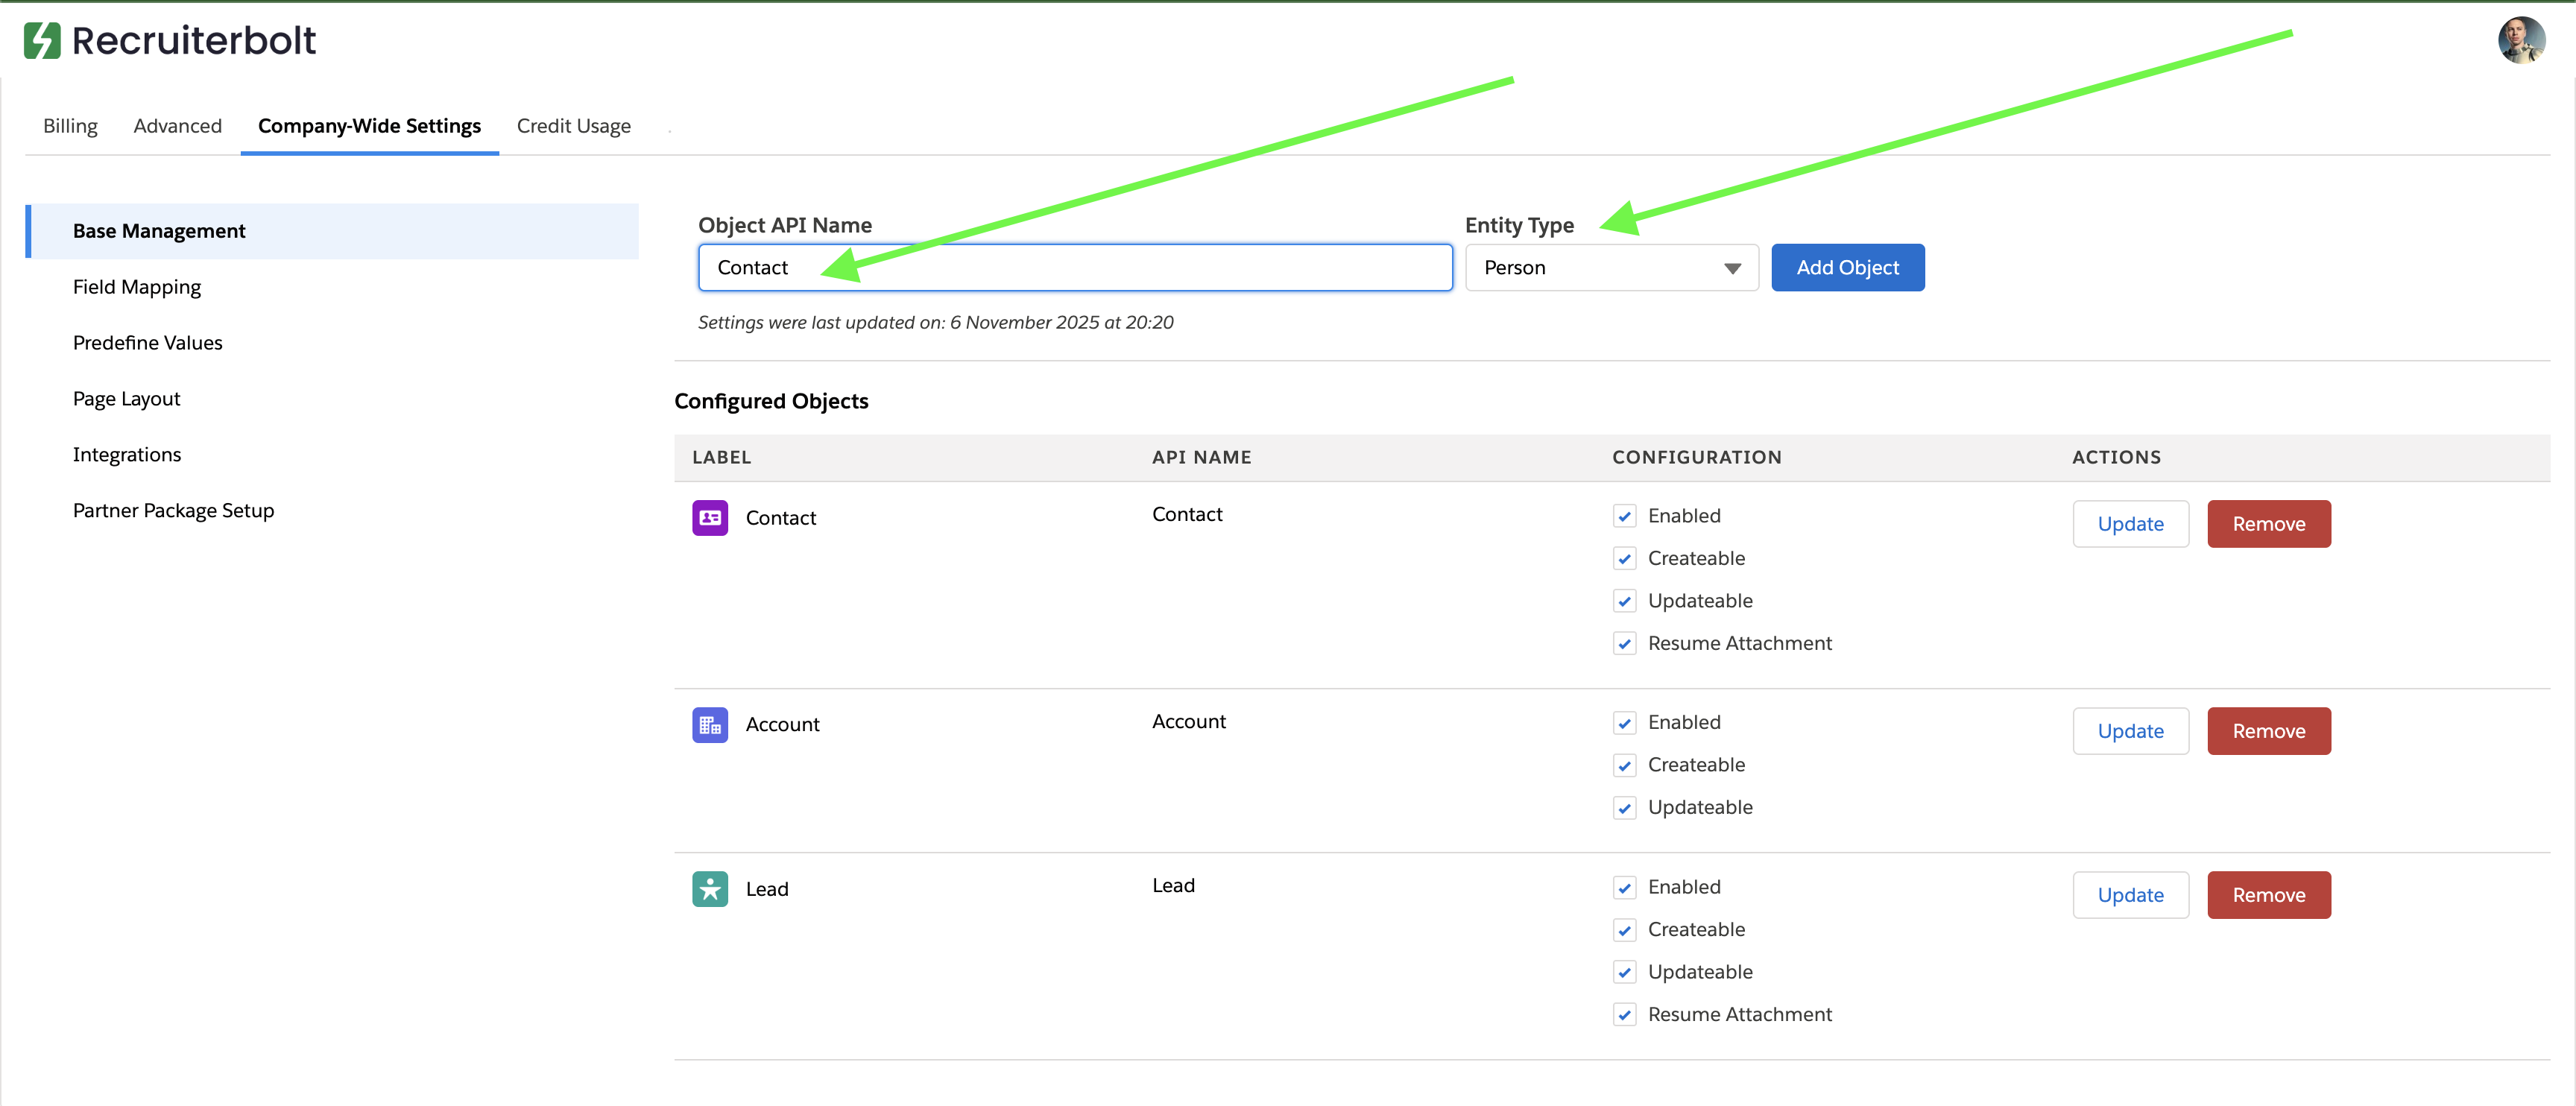Screen dimensions: 2576x1106
Task: Click the teal Lead star icon
Action: point(710,889)
